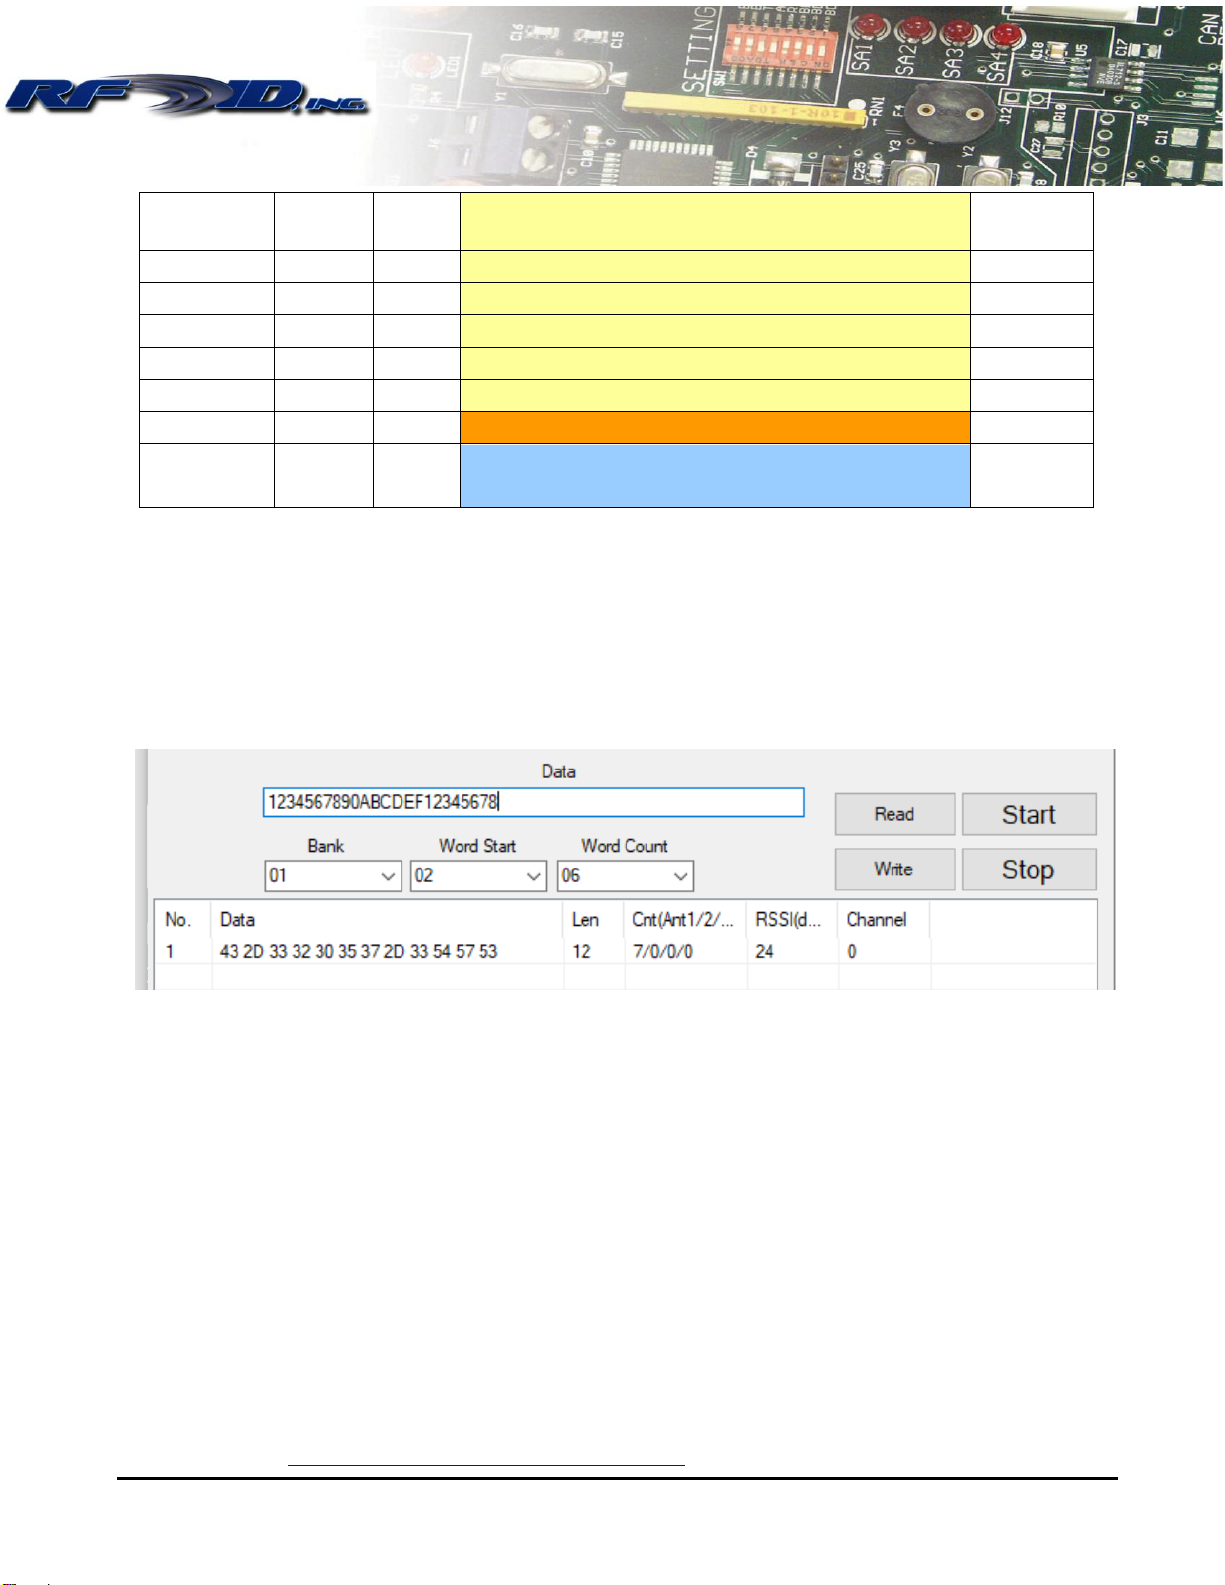The width and height of the screenshot is (1225, 1585).
Task: Click the Start button
Action: [1028, 815]
